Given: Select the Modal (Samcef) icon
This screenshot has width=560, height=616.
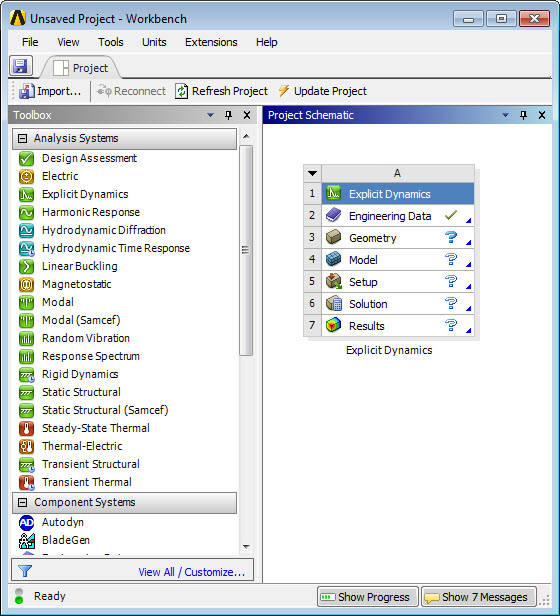Looking at the screenshot, I should (x=26, y=321).
